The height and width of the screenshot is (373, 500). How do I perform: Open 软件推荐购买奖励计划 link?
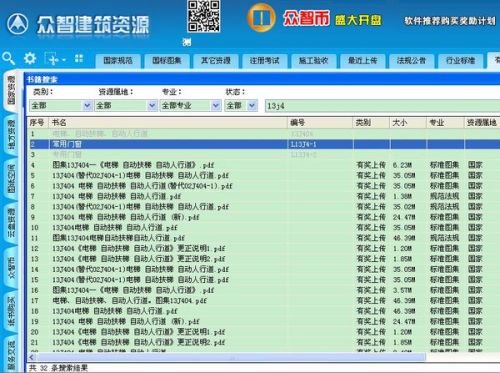pyautogui.click(x=450, y=21)
